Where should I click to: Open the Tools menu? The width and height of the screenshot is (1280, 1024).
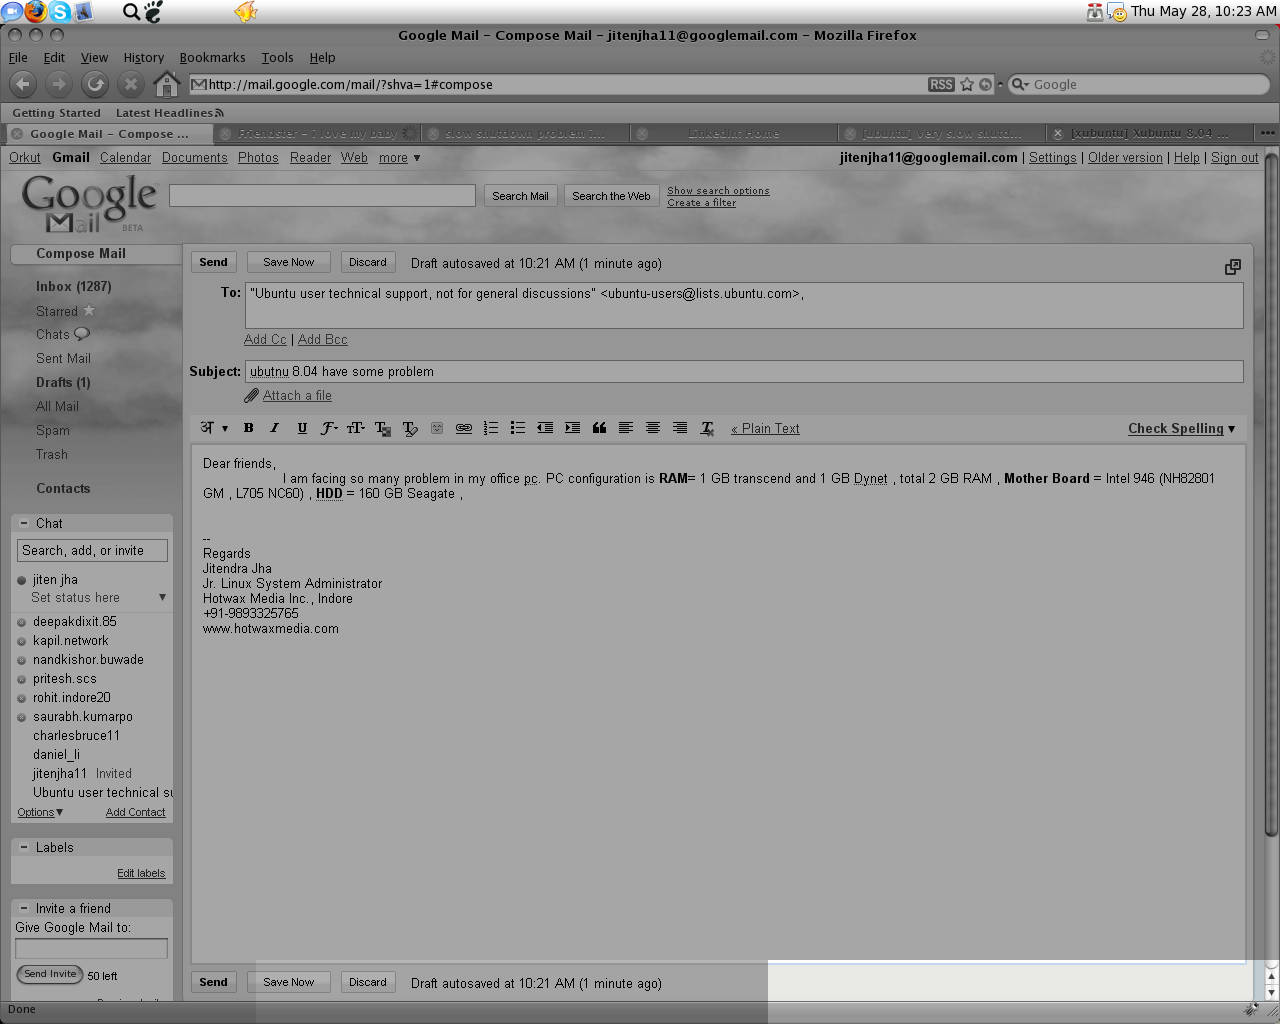point(277,58)
